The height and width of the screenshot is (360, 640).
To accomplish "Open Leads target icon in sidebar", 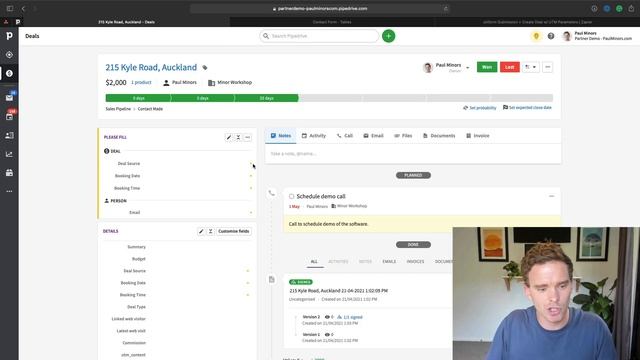I will click(x=9, y=55).
